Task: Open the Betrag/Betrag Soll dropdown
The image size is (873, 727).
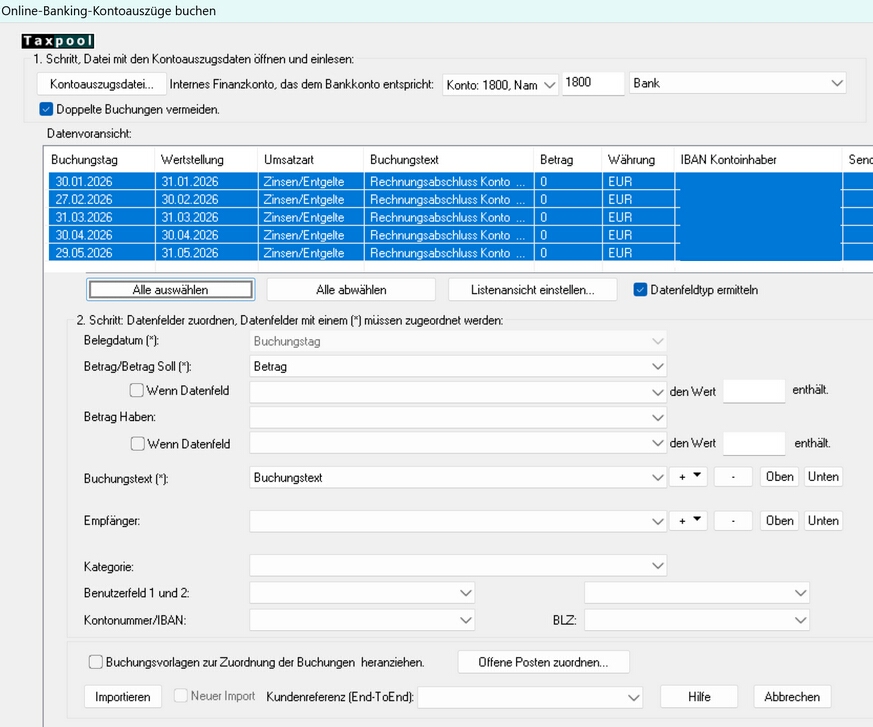Action: click(458, 366)
